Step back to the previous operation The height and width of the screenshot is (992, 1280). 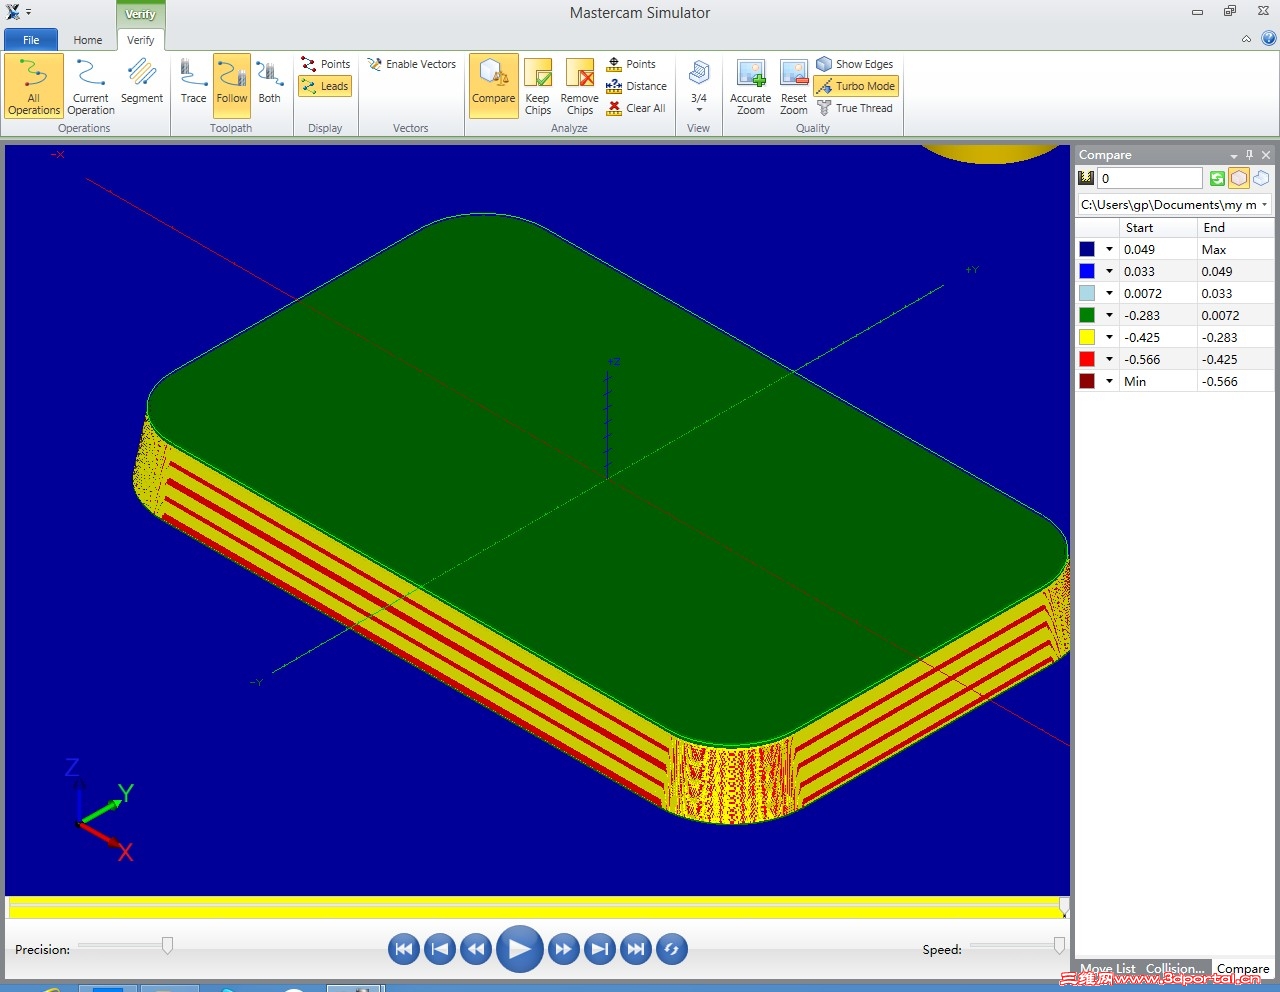(439, 949)
